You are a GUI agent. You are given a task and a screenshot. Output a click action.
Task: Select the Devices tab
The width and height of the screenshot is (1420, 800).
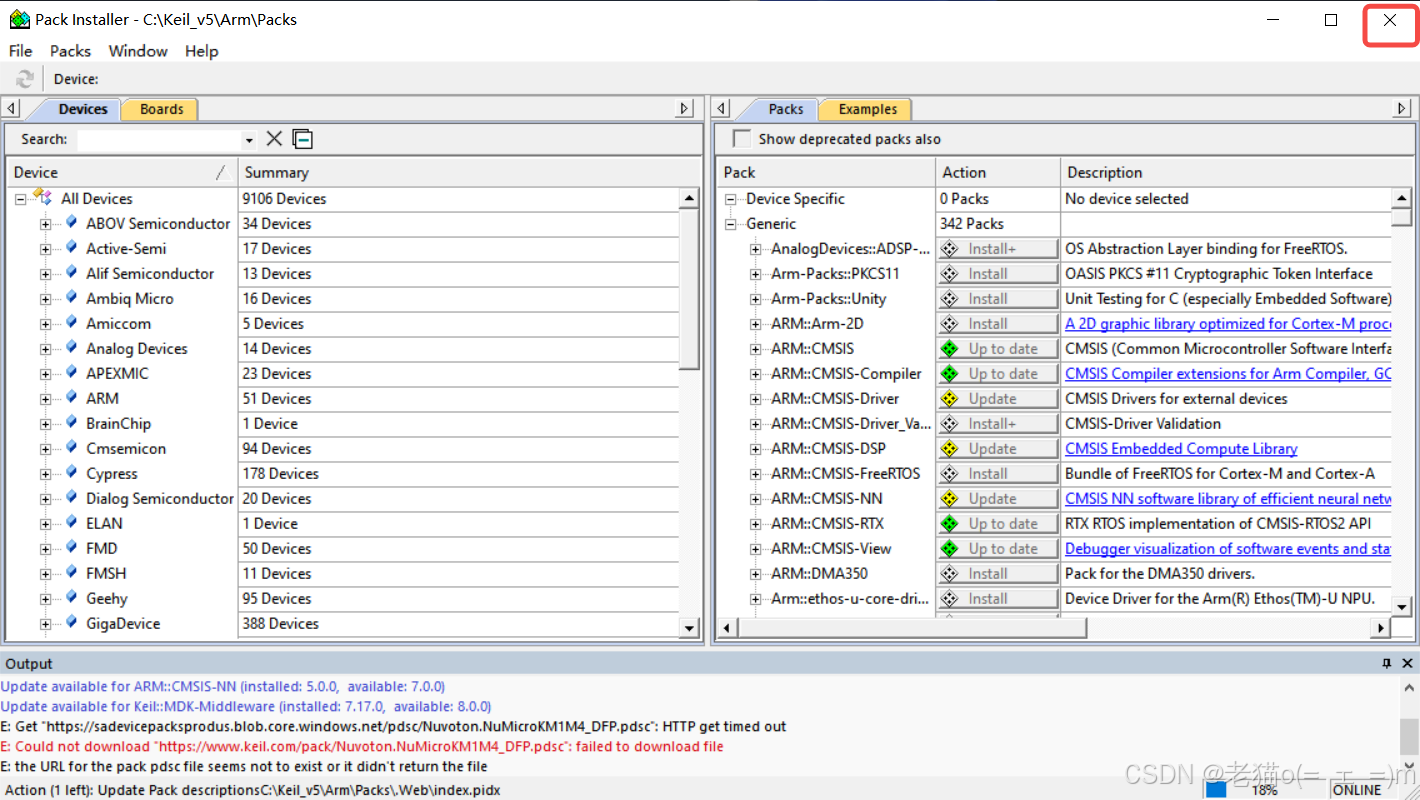(82, 109)
